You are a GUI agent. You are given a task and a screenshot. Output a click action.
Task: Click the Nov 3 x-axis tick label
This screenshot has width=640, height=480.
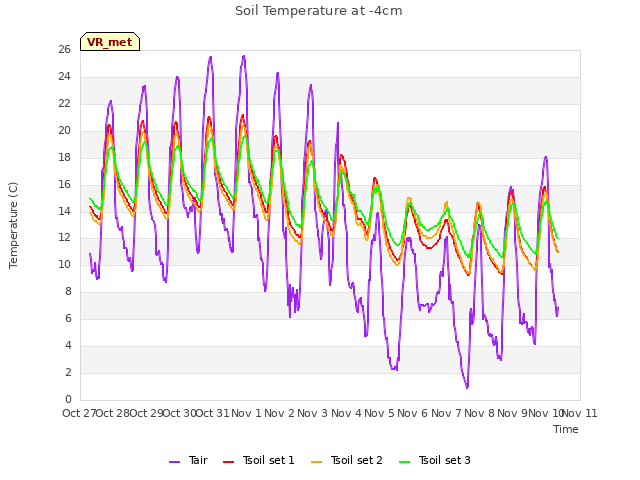[x=313, y=413]
